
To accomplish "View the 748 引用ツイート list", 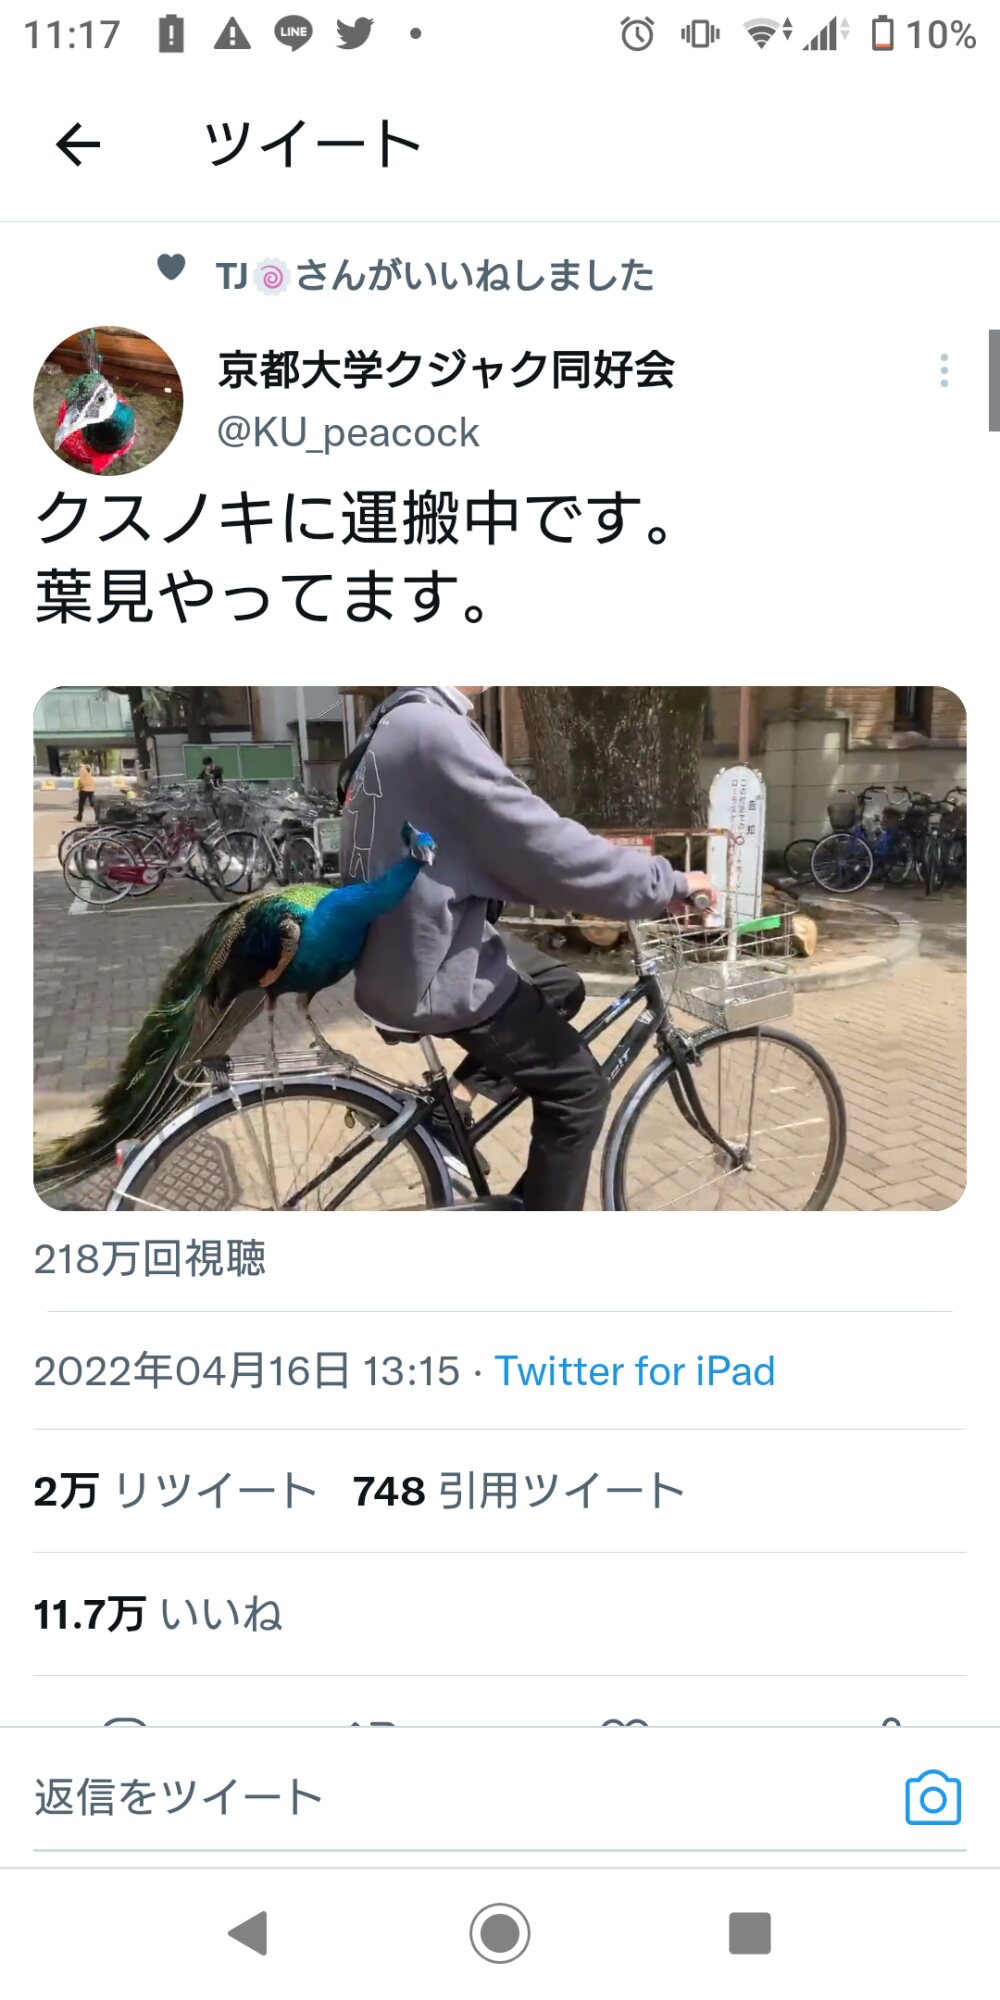I will click(x=518, y=1491).
